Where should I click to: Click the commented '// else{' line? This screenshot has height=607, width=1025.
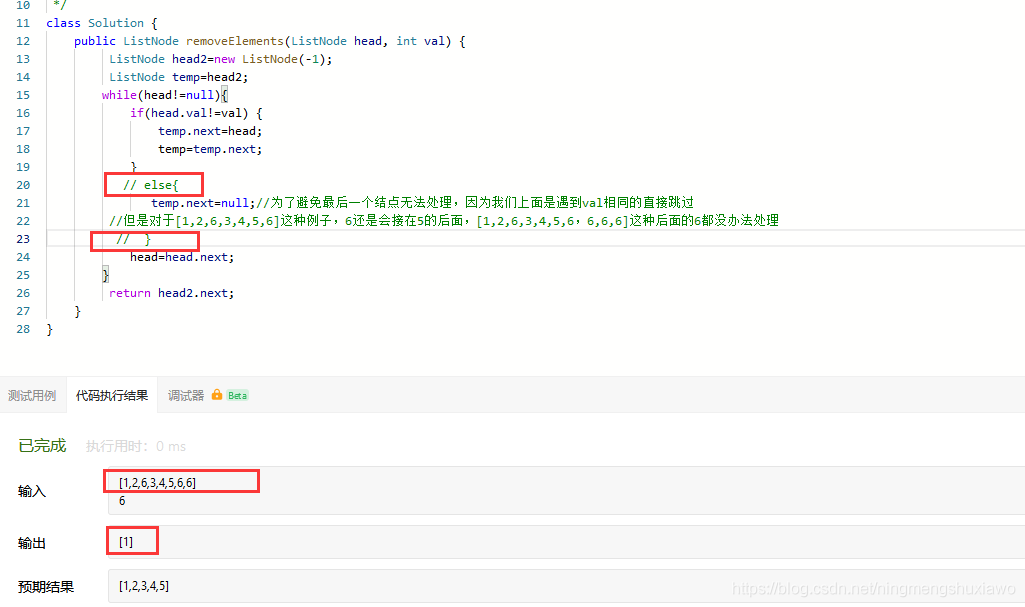(x=150, y=185)
